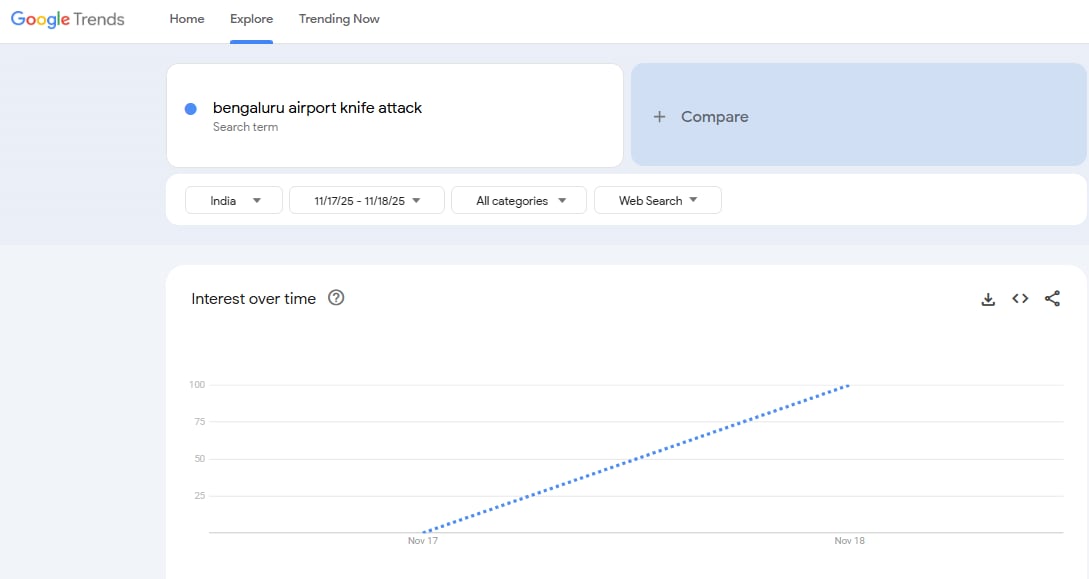
Task: Click the Nov 17 axis label
Action: click(x=423, y=541)
